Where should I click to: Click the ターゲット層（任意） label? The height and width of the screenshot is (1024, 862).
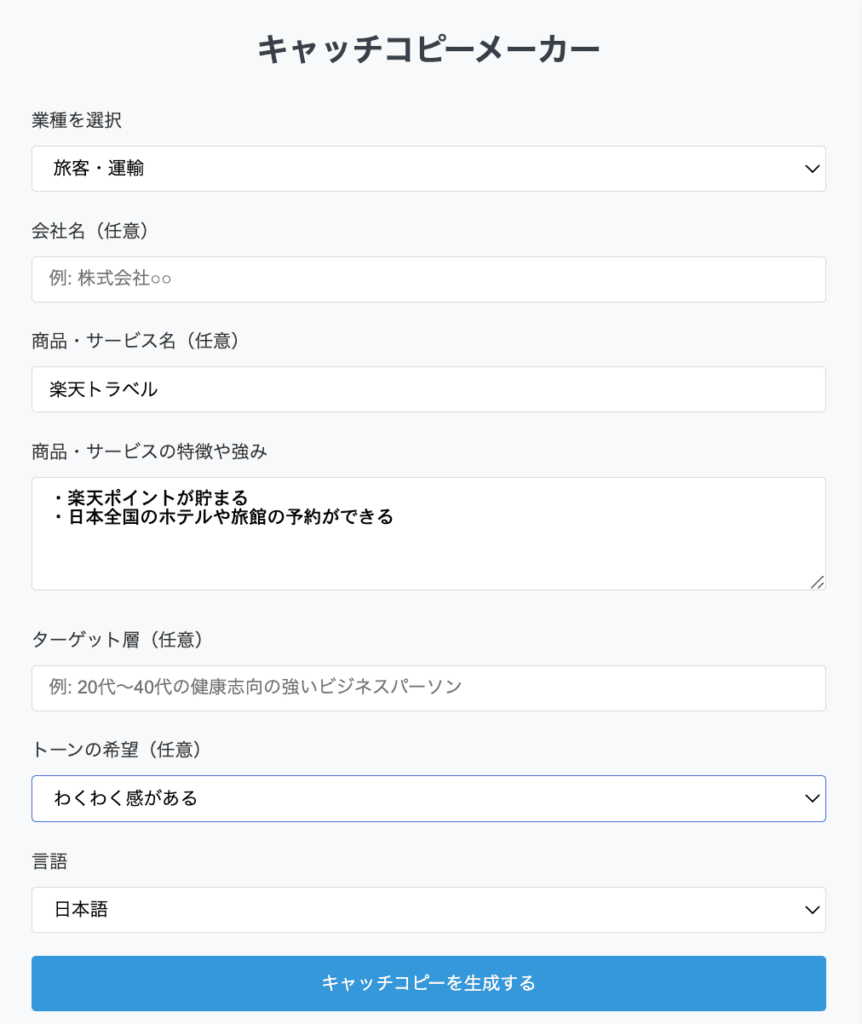118,639
